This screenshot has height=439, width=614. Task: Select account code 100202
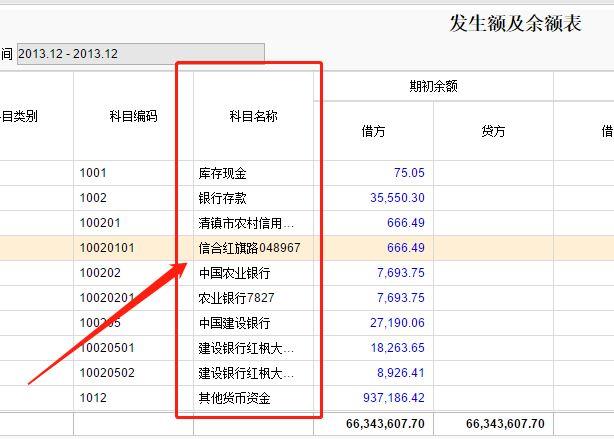point(100,273)
